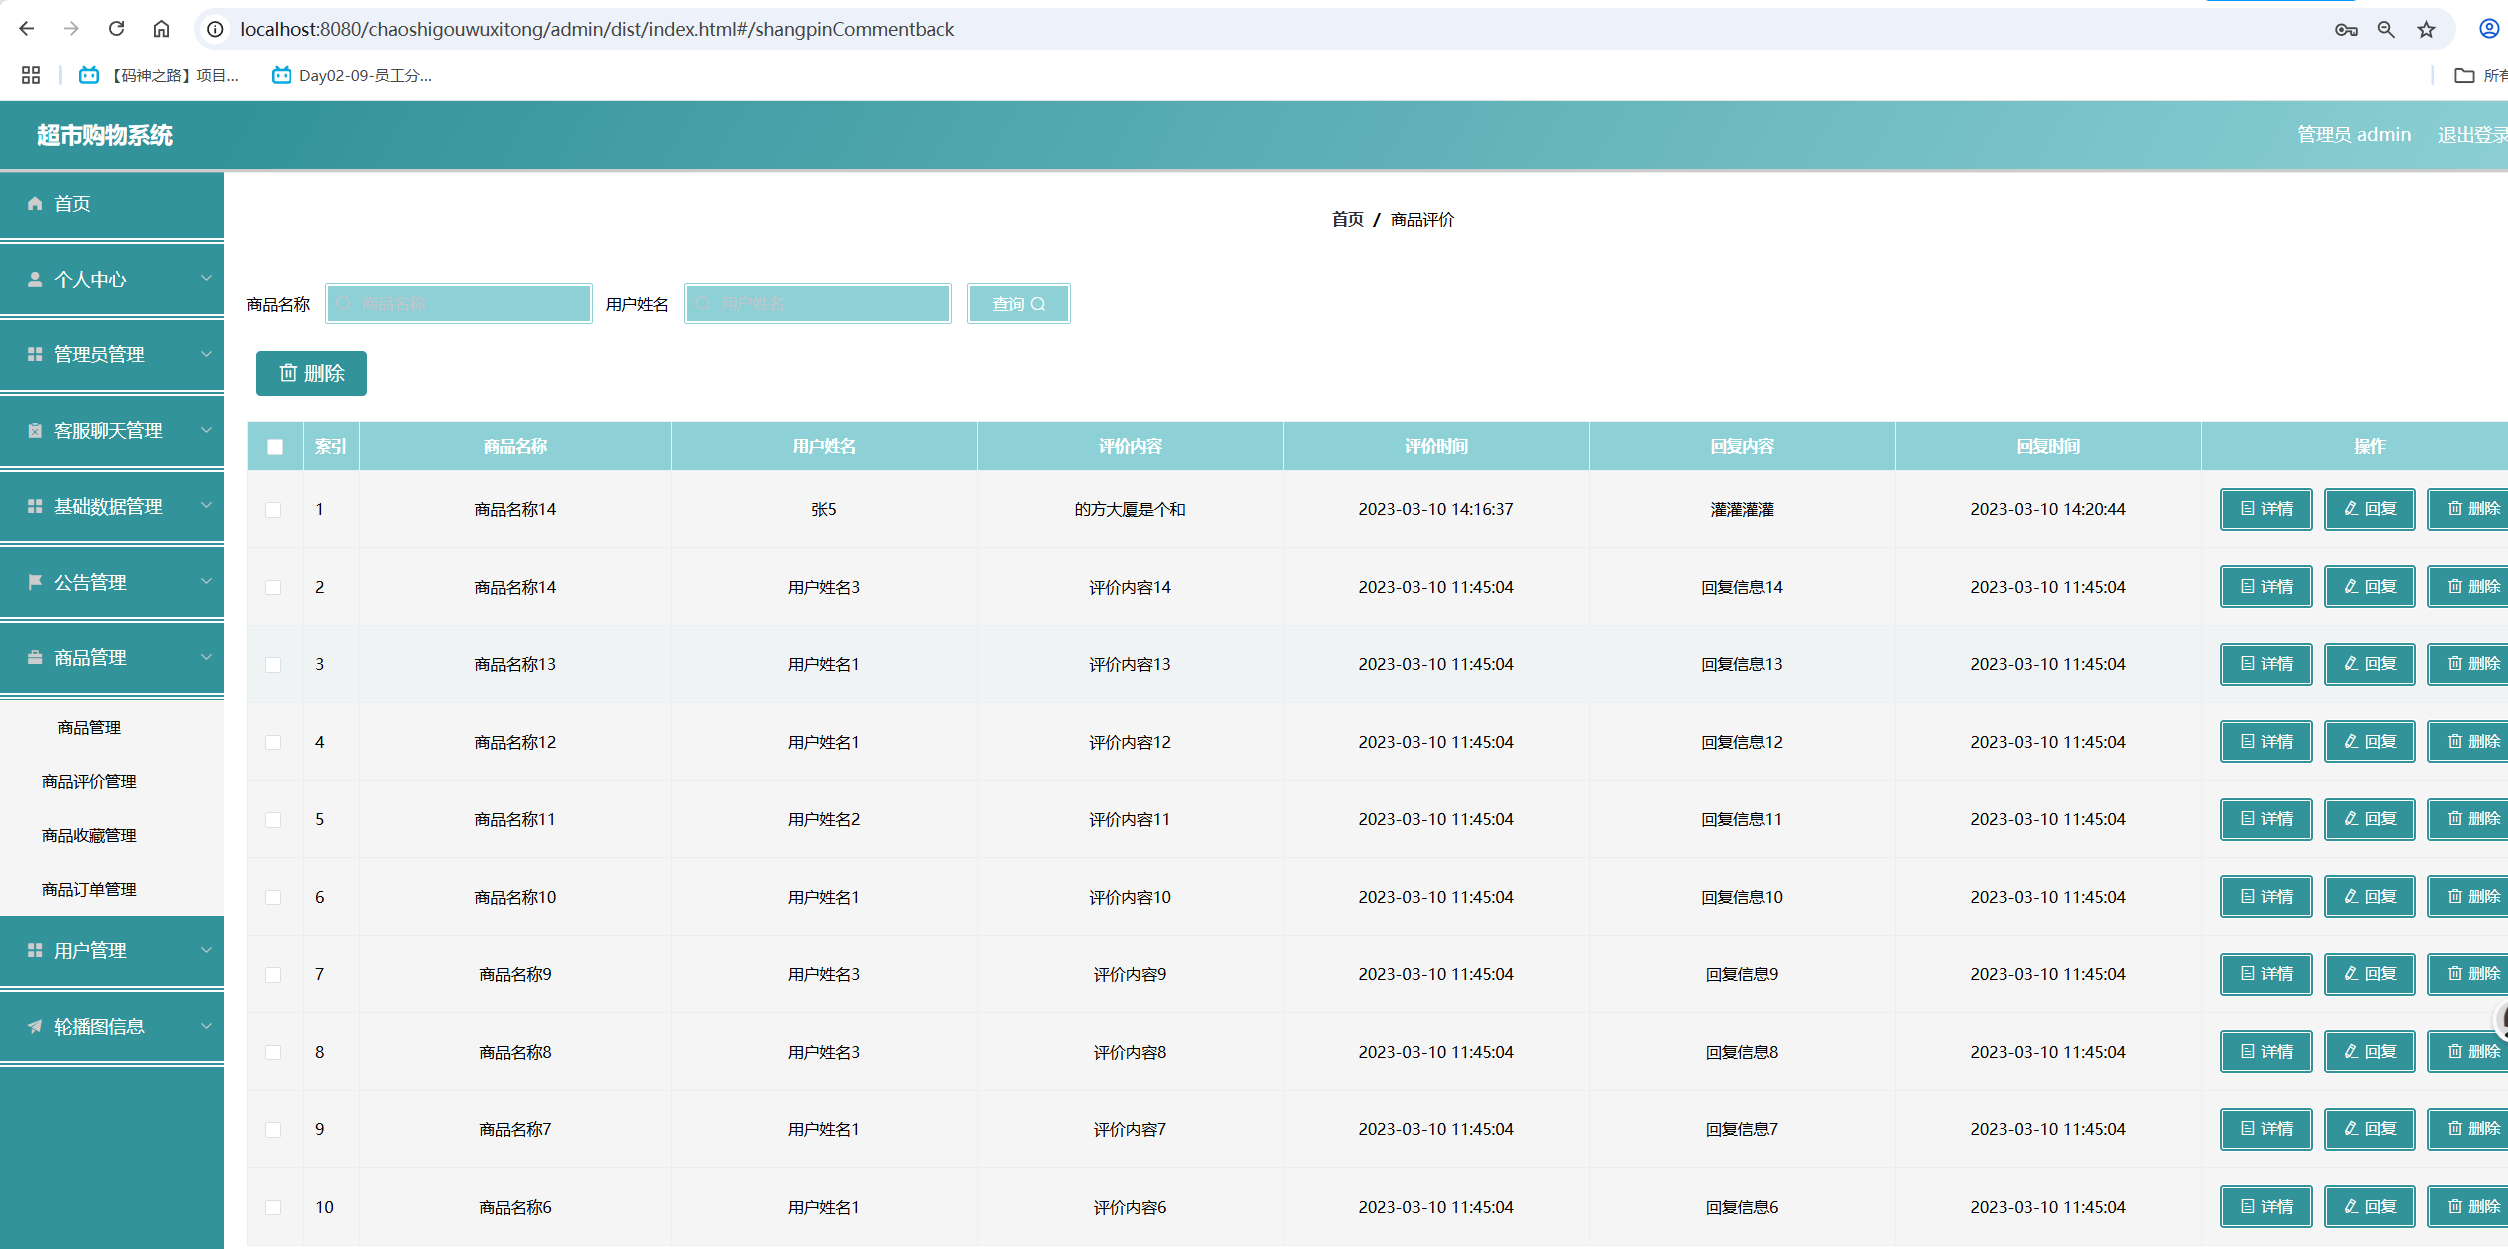Viewport: 2508px width, 1249px height.
Task: Click 回复 for the 张5 review row
Action: (2370, 509)
